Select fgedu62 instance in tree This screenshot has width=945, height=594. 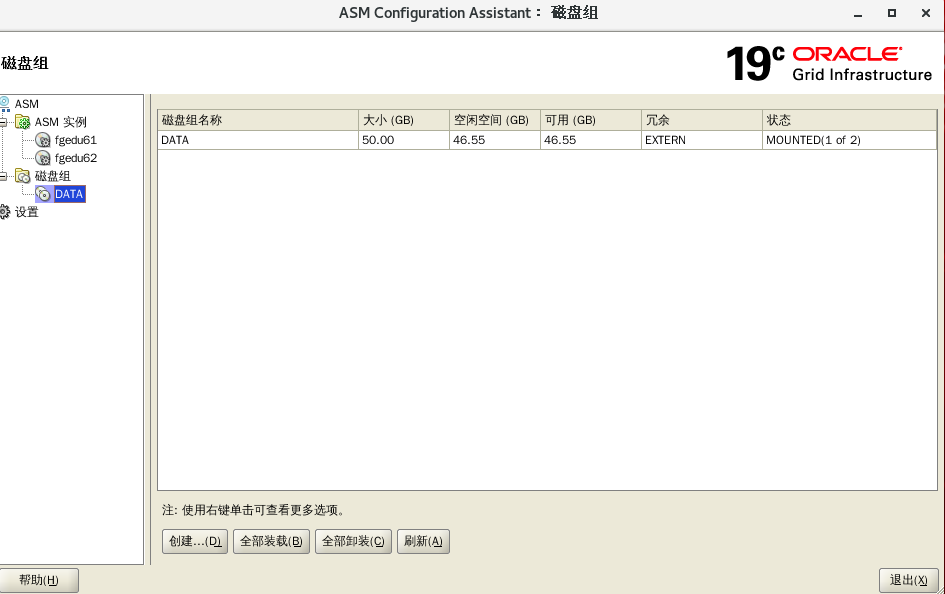(x=75, y=158)
